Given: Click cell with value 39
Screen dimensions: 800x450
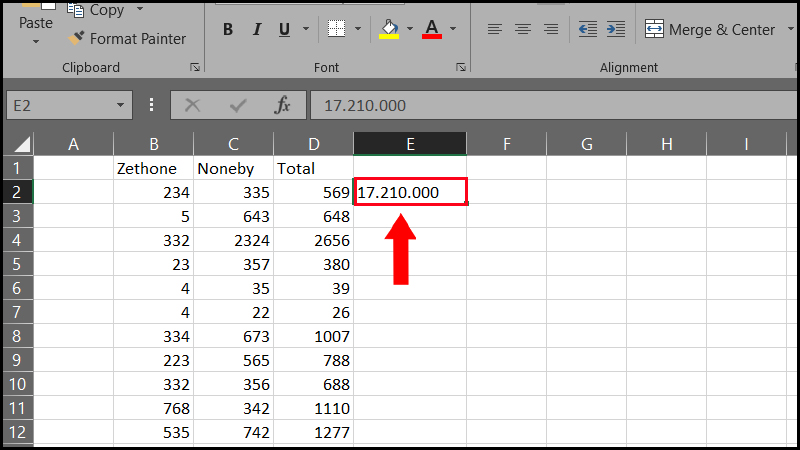Looking at the screenshot, I should (x=314, y=288).
